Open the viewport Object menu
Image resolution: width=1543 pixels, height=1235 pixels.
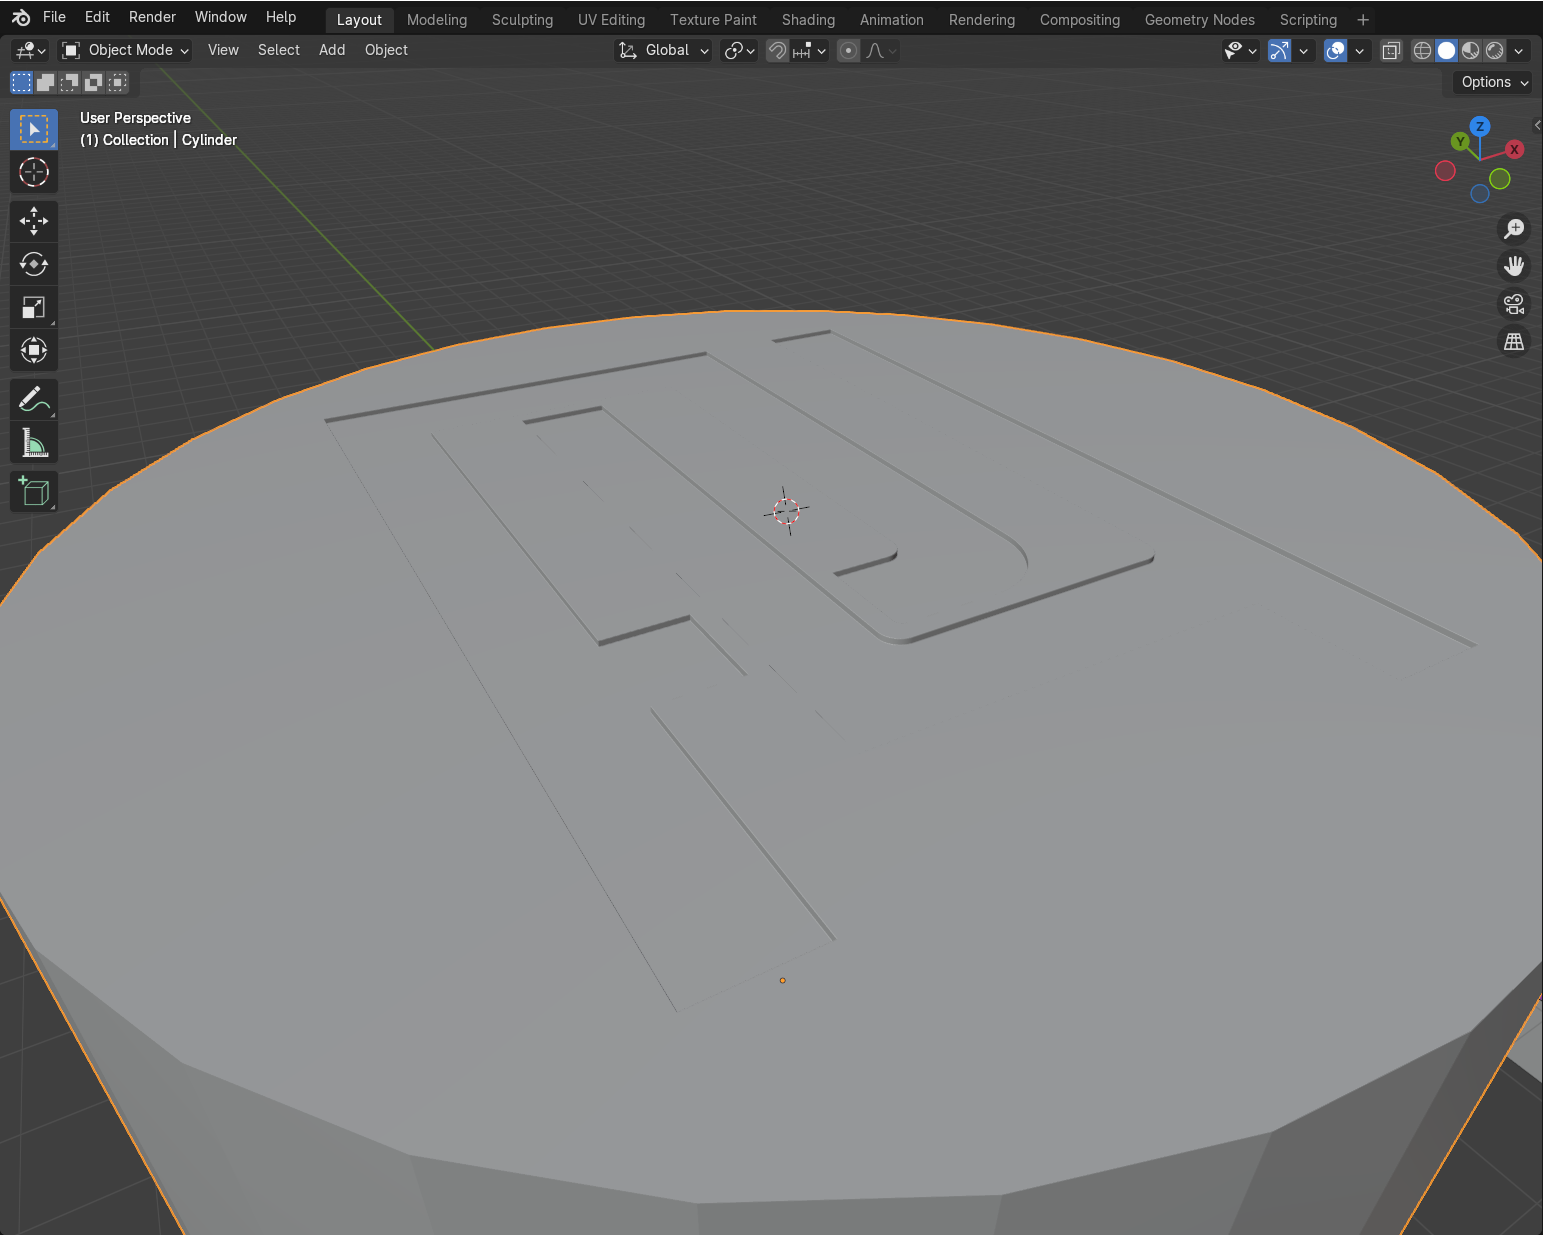coord(386,50)
